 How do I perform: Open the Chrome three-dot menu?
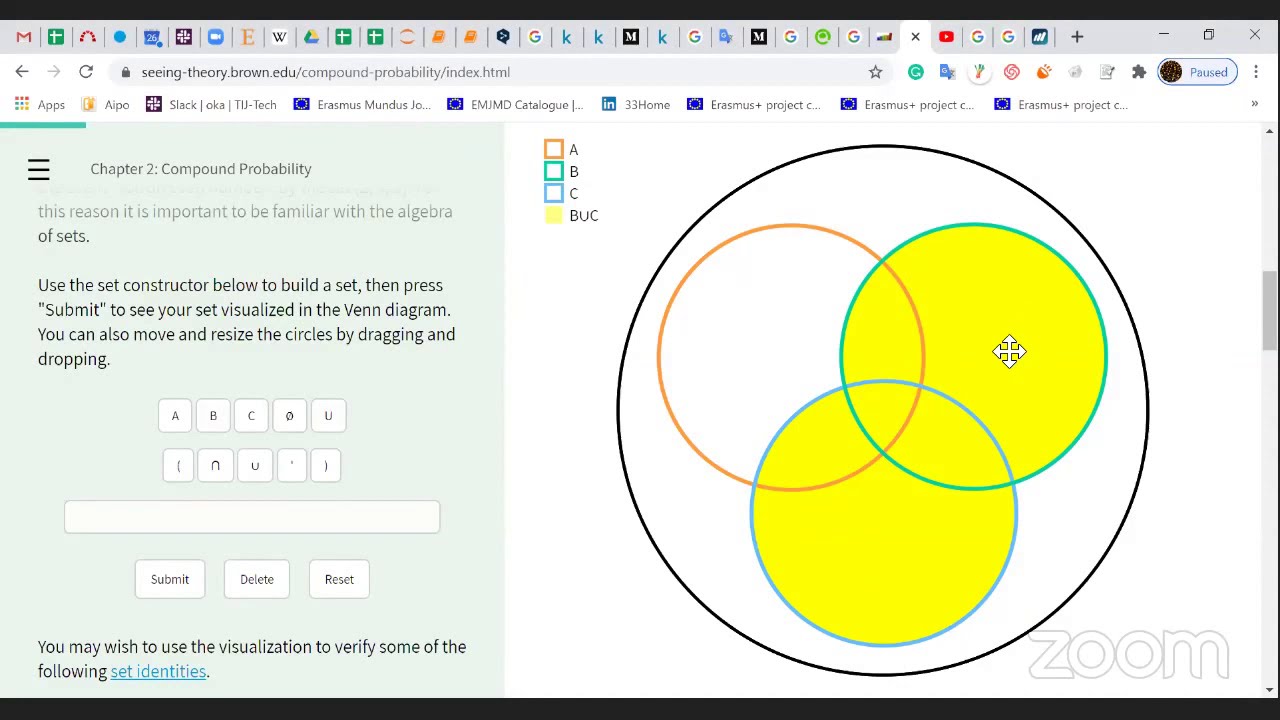tap(1256, 72)
